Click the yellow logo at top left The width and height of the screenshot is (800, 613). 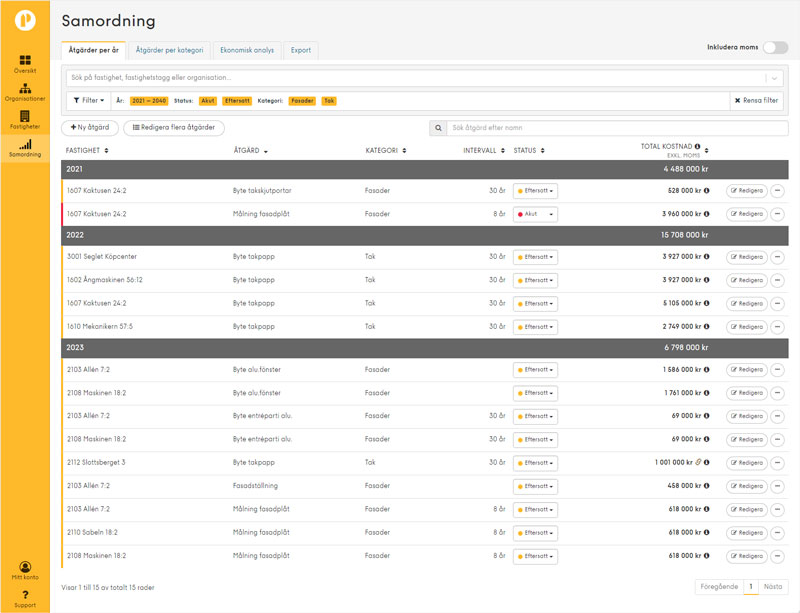point(25,19)
